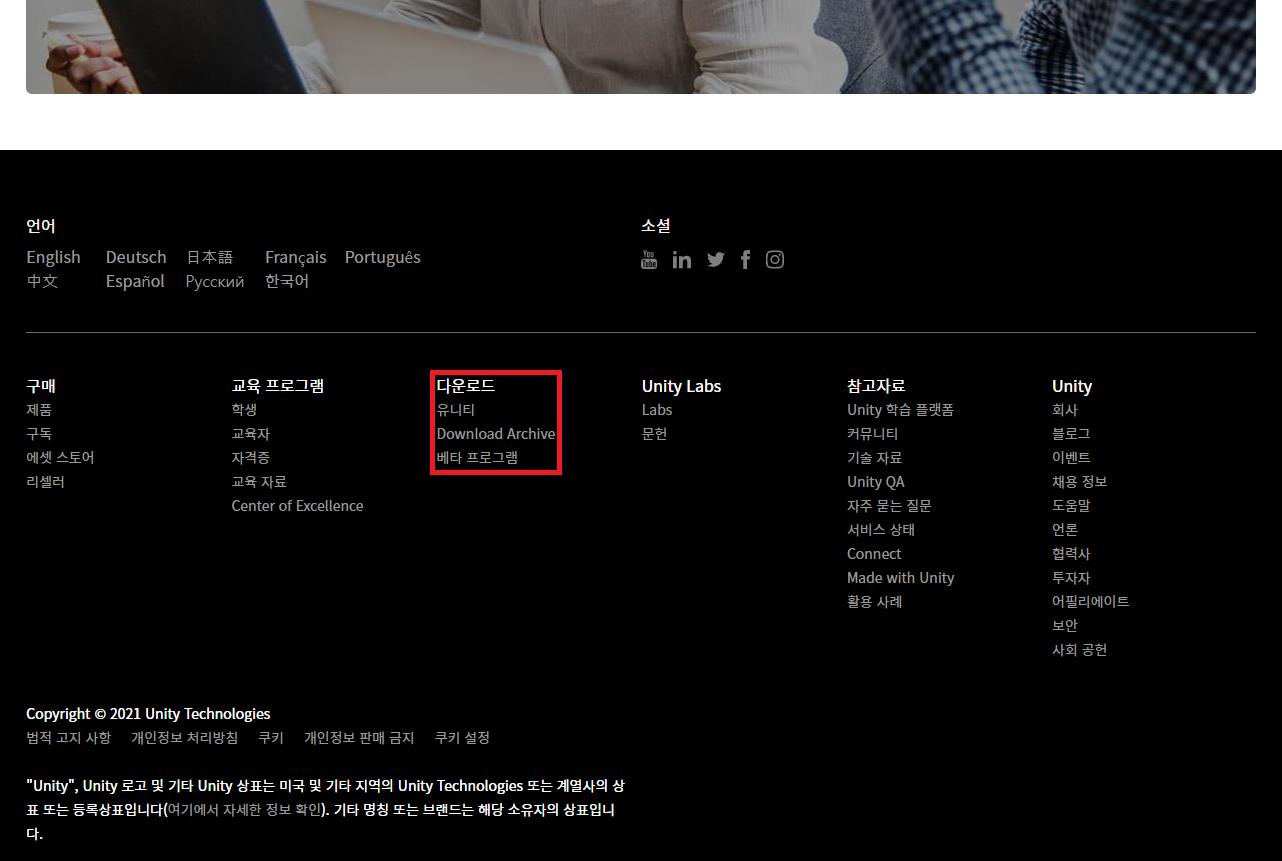Switch site language to English
1282x861 pixels.
click(53, 257)
